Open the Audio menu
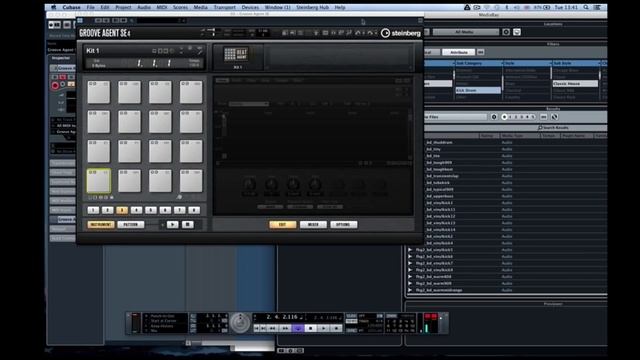 [144, 7]
